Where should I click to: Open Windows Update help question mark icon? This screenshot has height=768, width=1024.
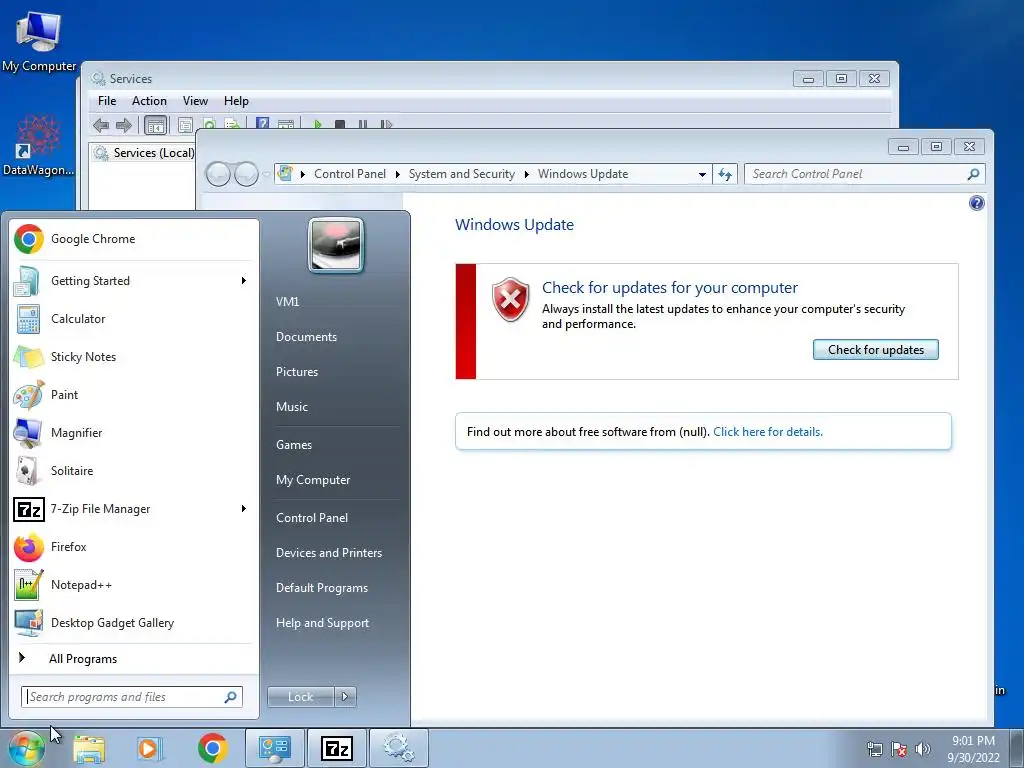[976, 203]
